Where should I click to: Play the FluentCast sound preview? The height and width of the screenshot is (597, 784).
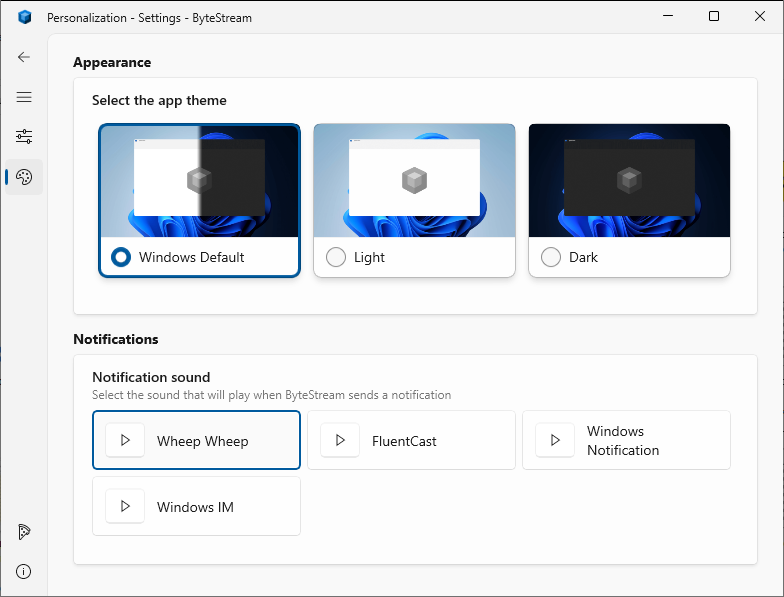click(x=340, y=440)
